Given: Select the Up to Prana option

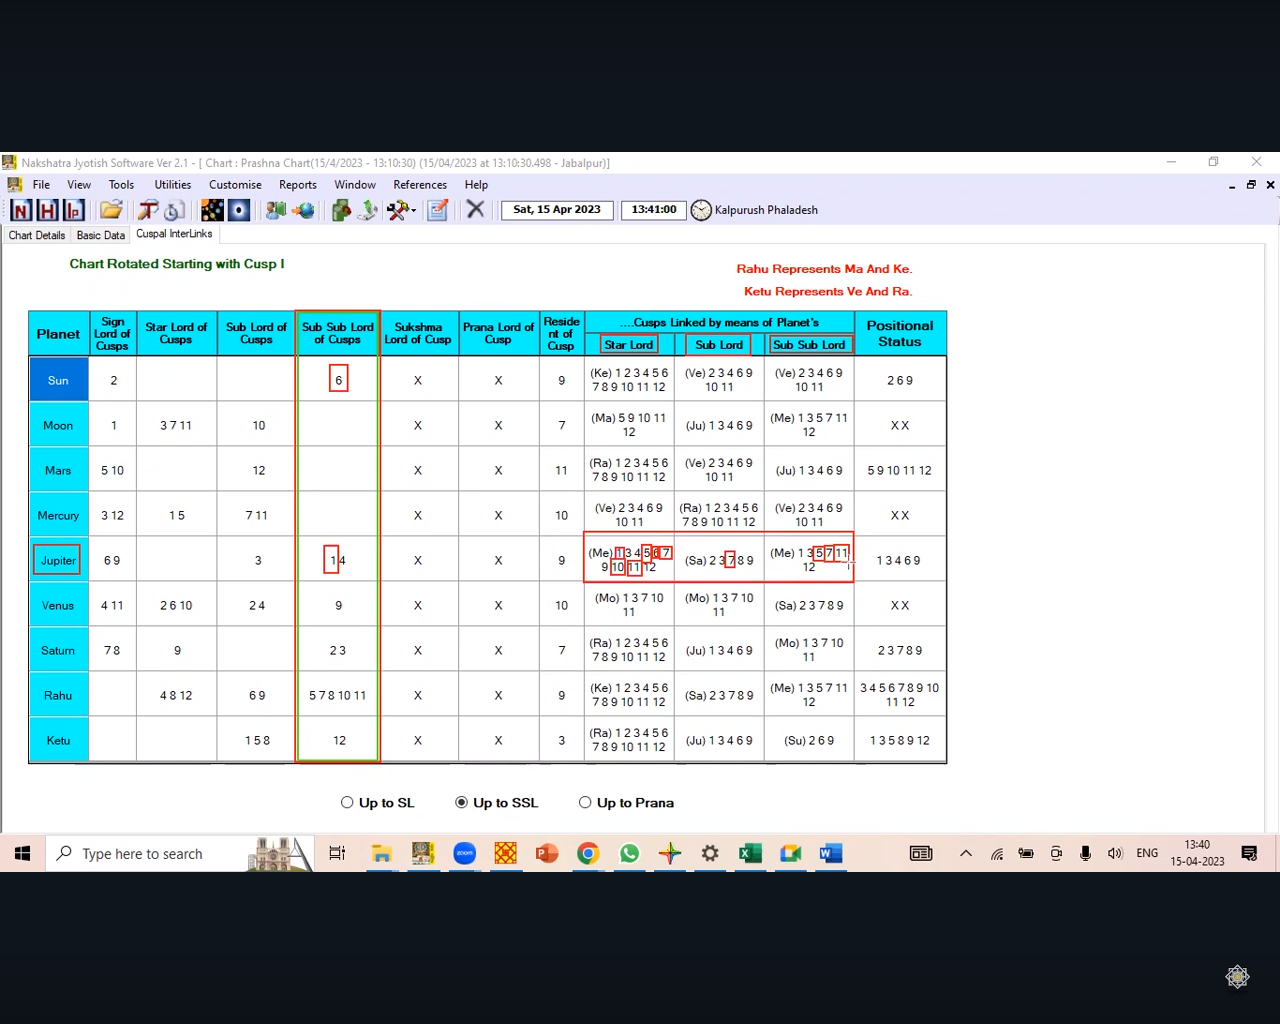Looking at the screenshot, I should tap(585, 802).
